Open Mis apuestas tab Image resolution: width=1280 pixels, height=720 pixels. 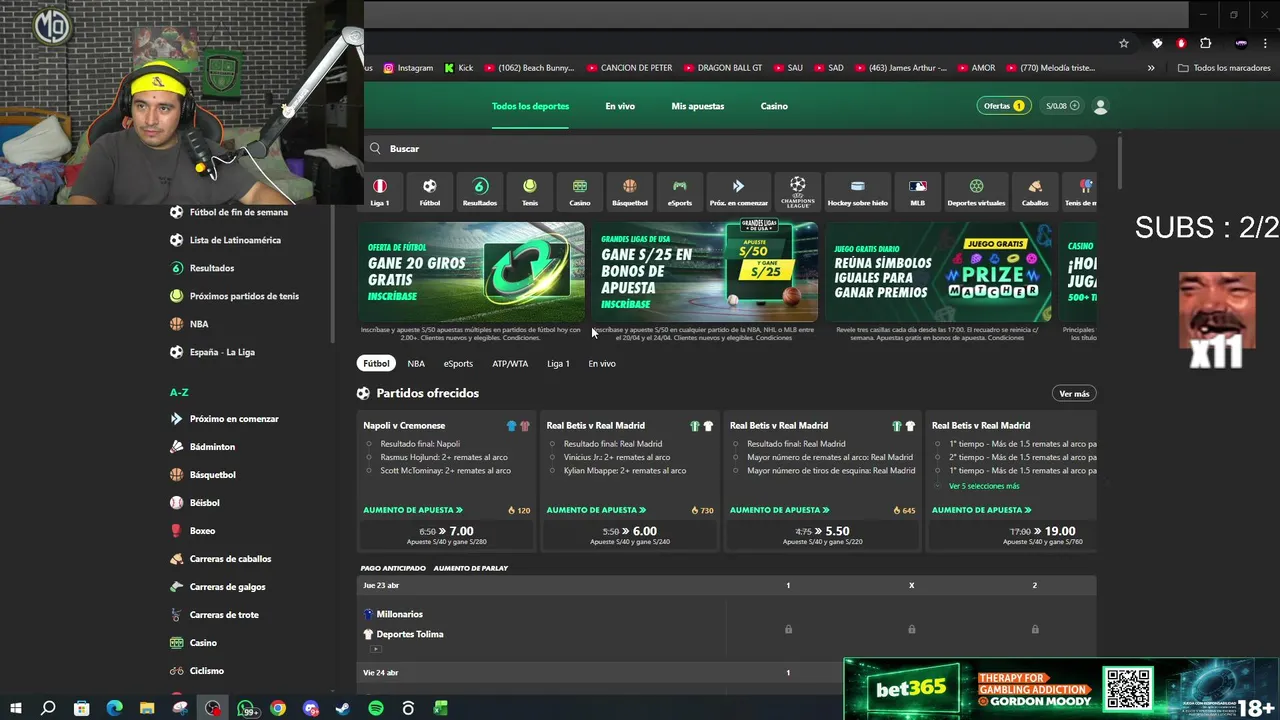coord(698,106)
